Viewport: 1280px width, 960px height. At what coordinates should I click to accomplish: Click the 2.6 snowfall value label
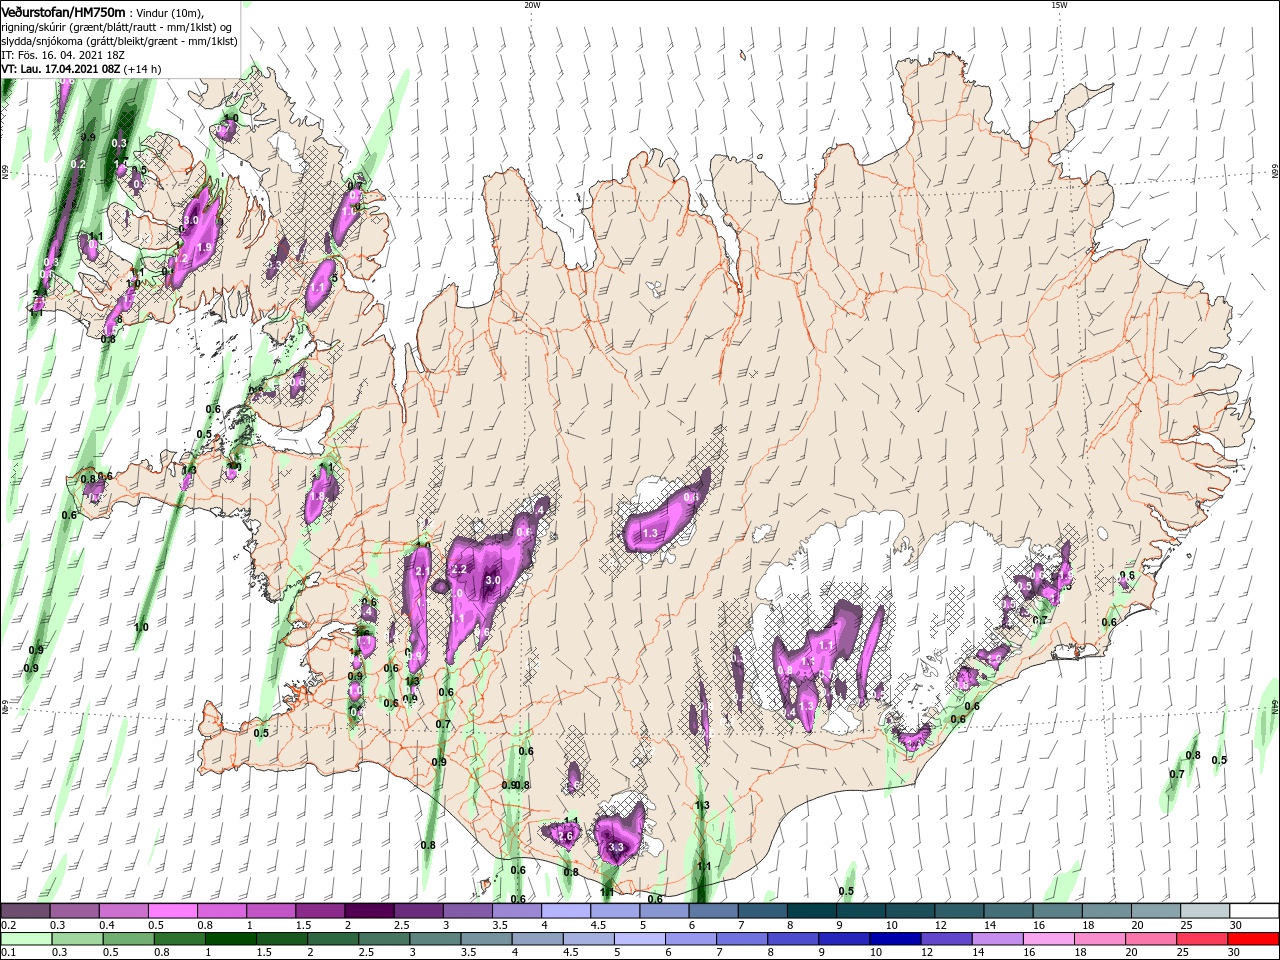click(565, 836)
